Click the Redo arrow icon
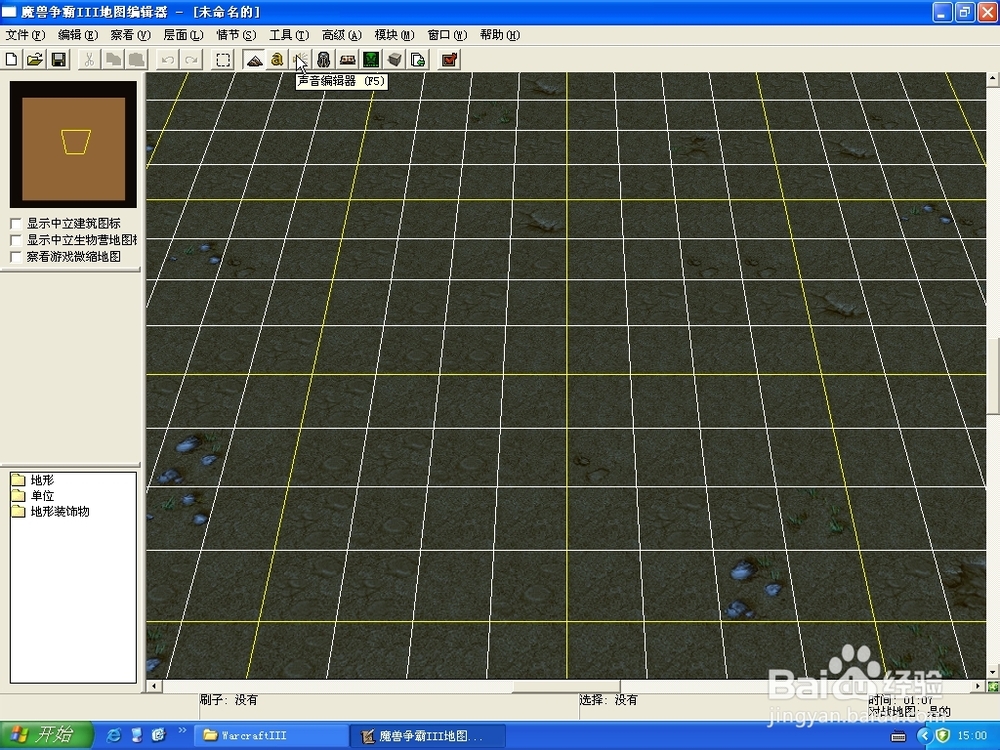 (x=191, y=60)
